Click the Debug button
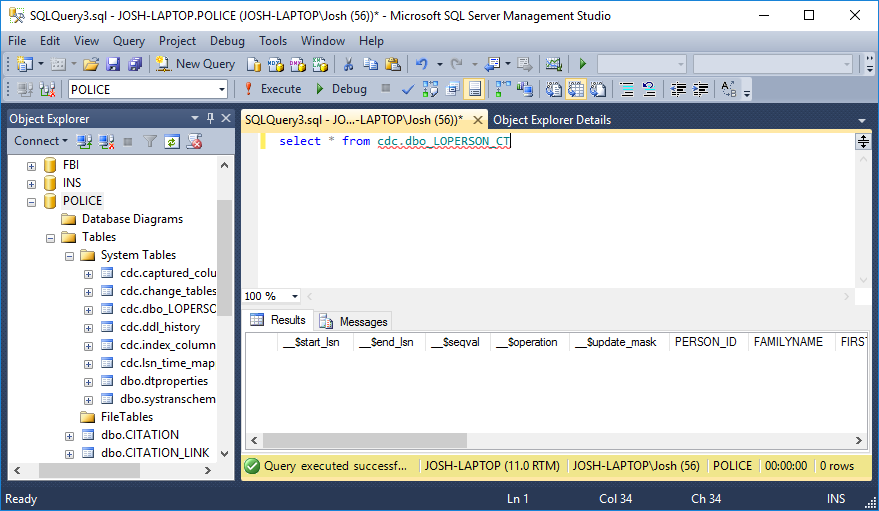Image resolution: width=879 pixels, height=511 pixels. tap(341, 89)
